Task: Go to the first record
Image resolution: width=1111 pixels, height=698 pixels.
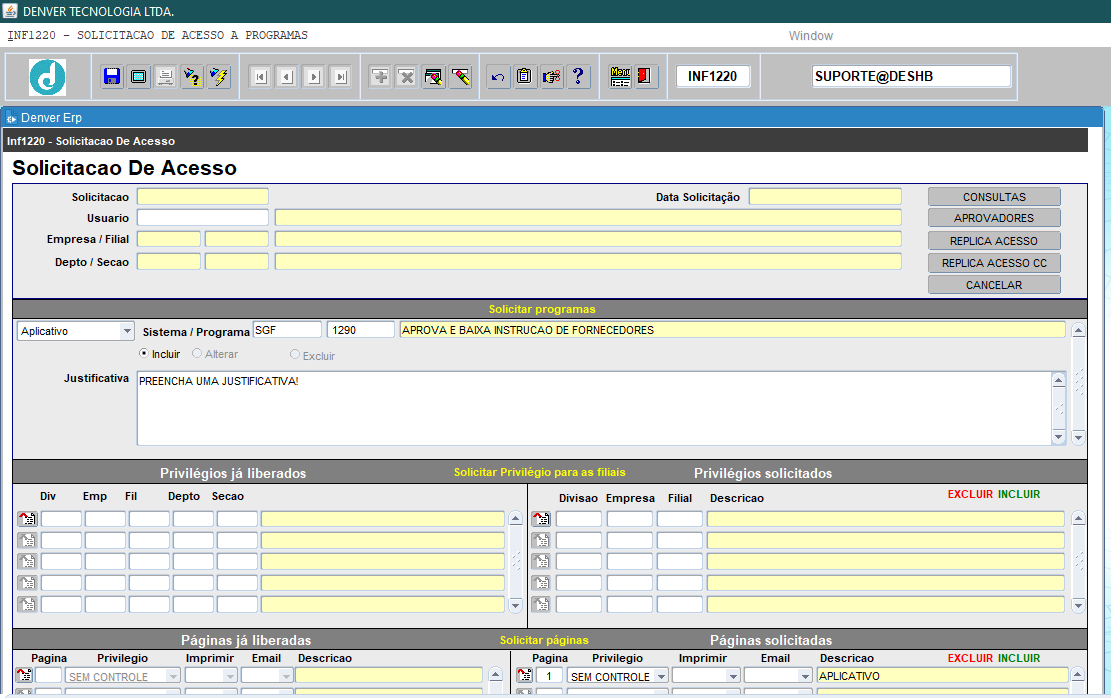Action: [261, 77]
